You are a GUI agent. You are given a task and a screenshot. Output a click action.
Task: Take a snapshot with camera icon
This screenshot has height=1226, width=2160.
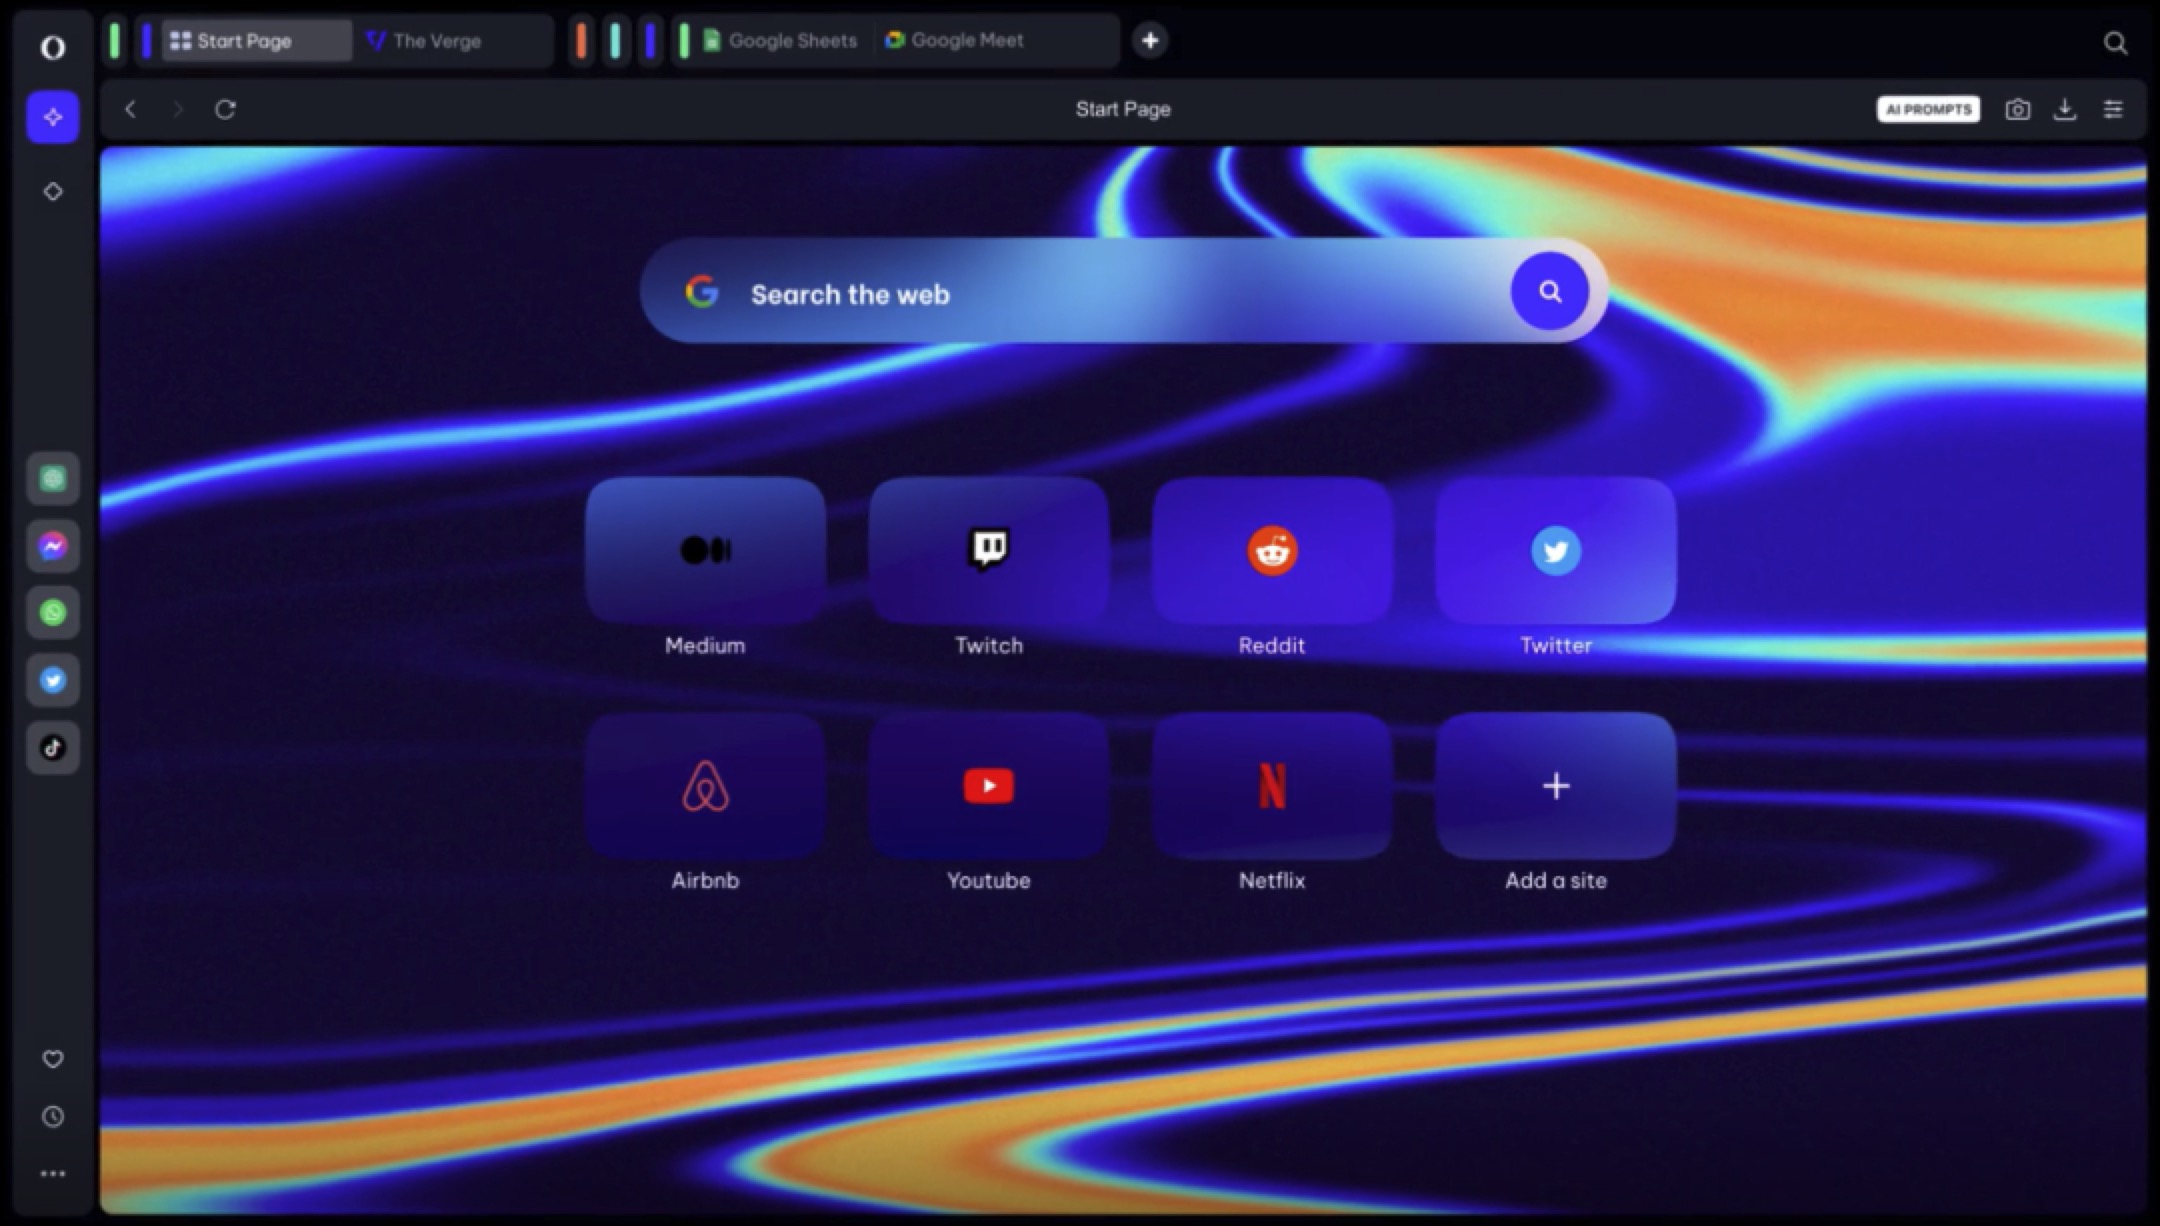(2017, 110)
